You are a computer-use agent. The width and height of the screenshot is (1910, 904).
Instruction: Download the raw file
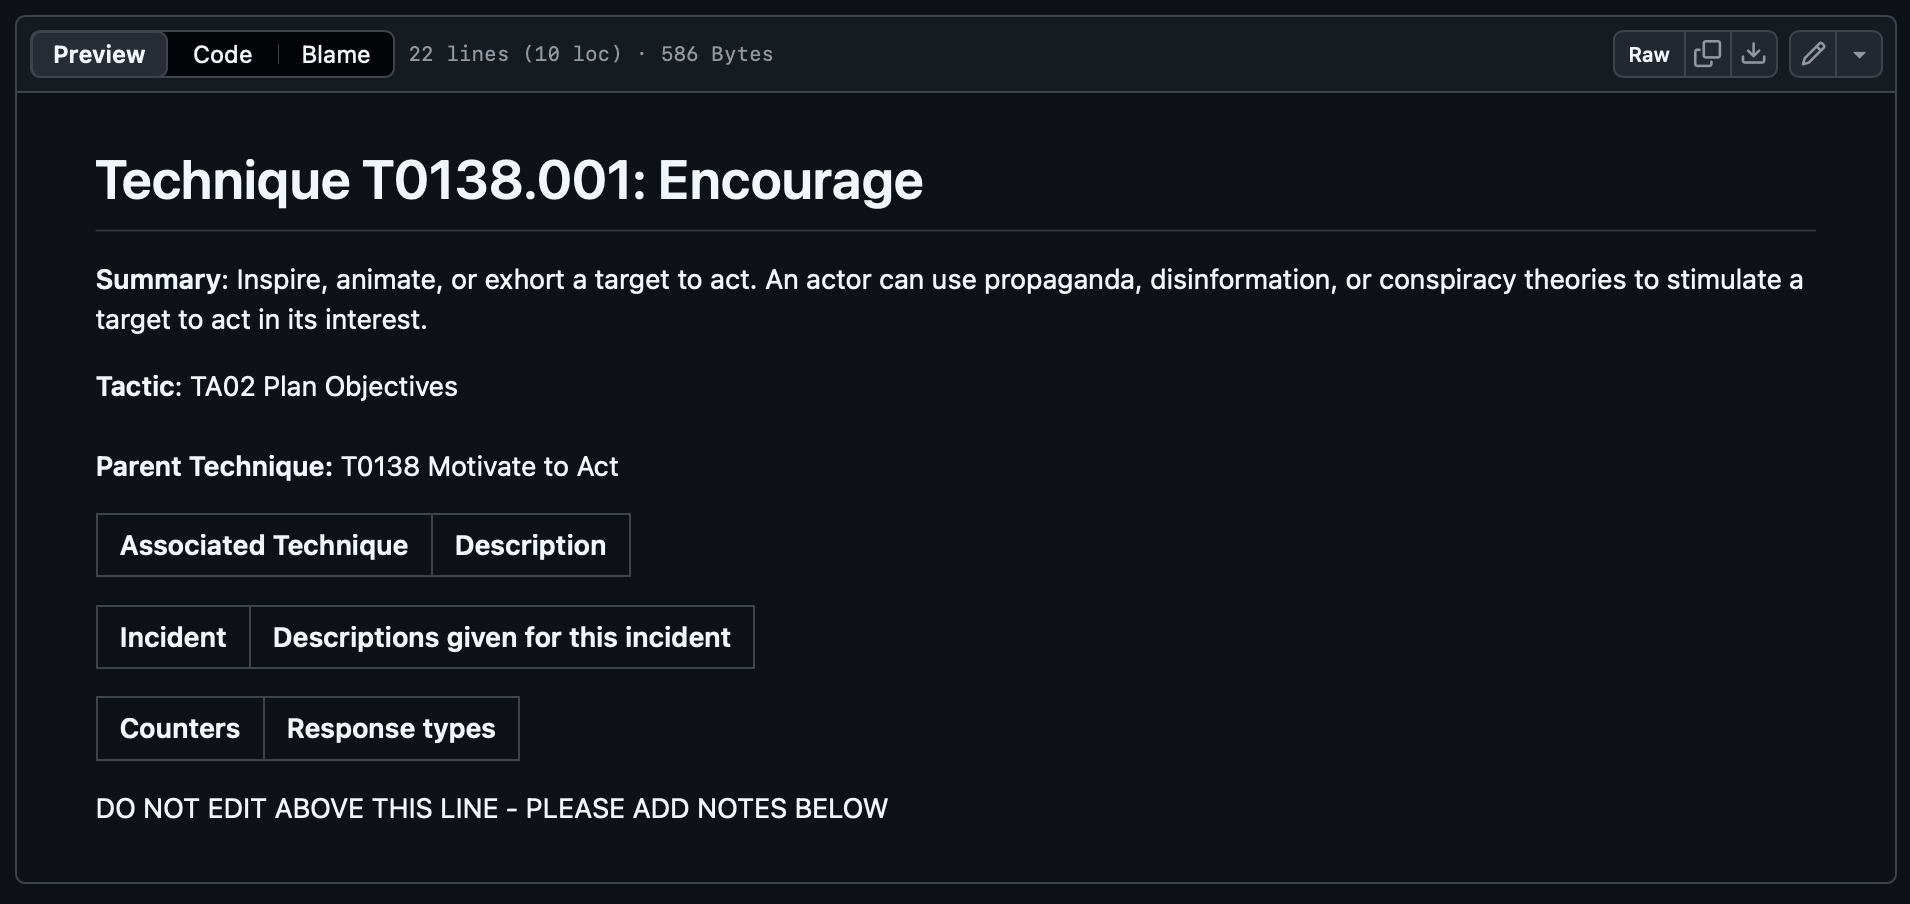tap(1753, 54)
